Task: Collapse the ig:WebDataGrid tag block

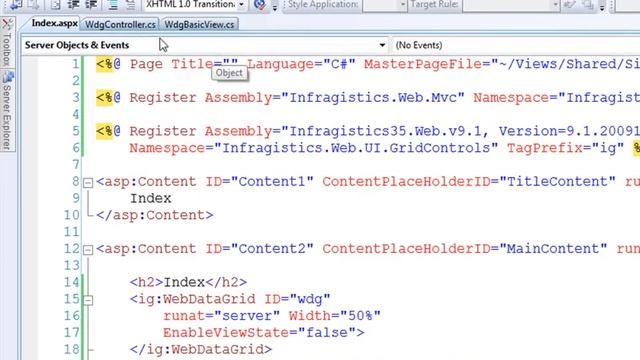Action: (x=88, y=300)
